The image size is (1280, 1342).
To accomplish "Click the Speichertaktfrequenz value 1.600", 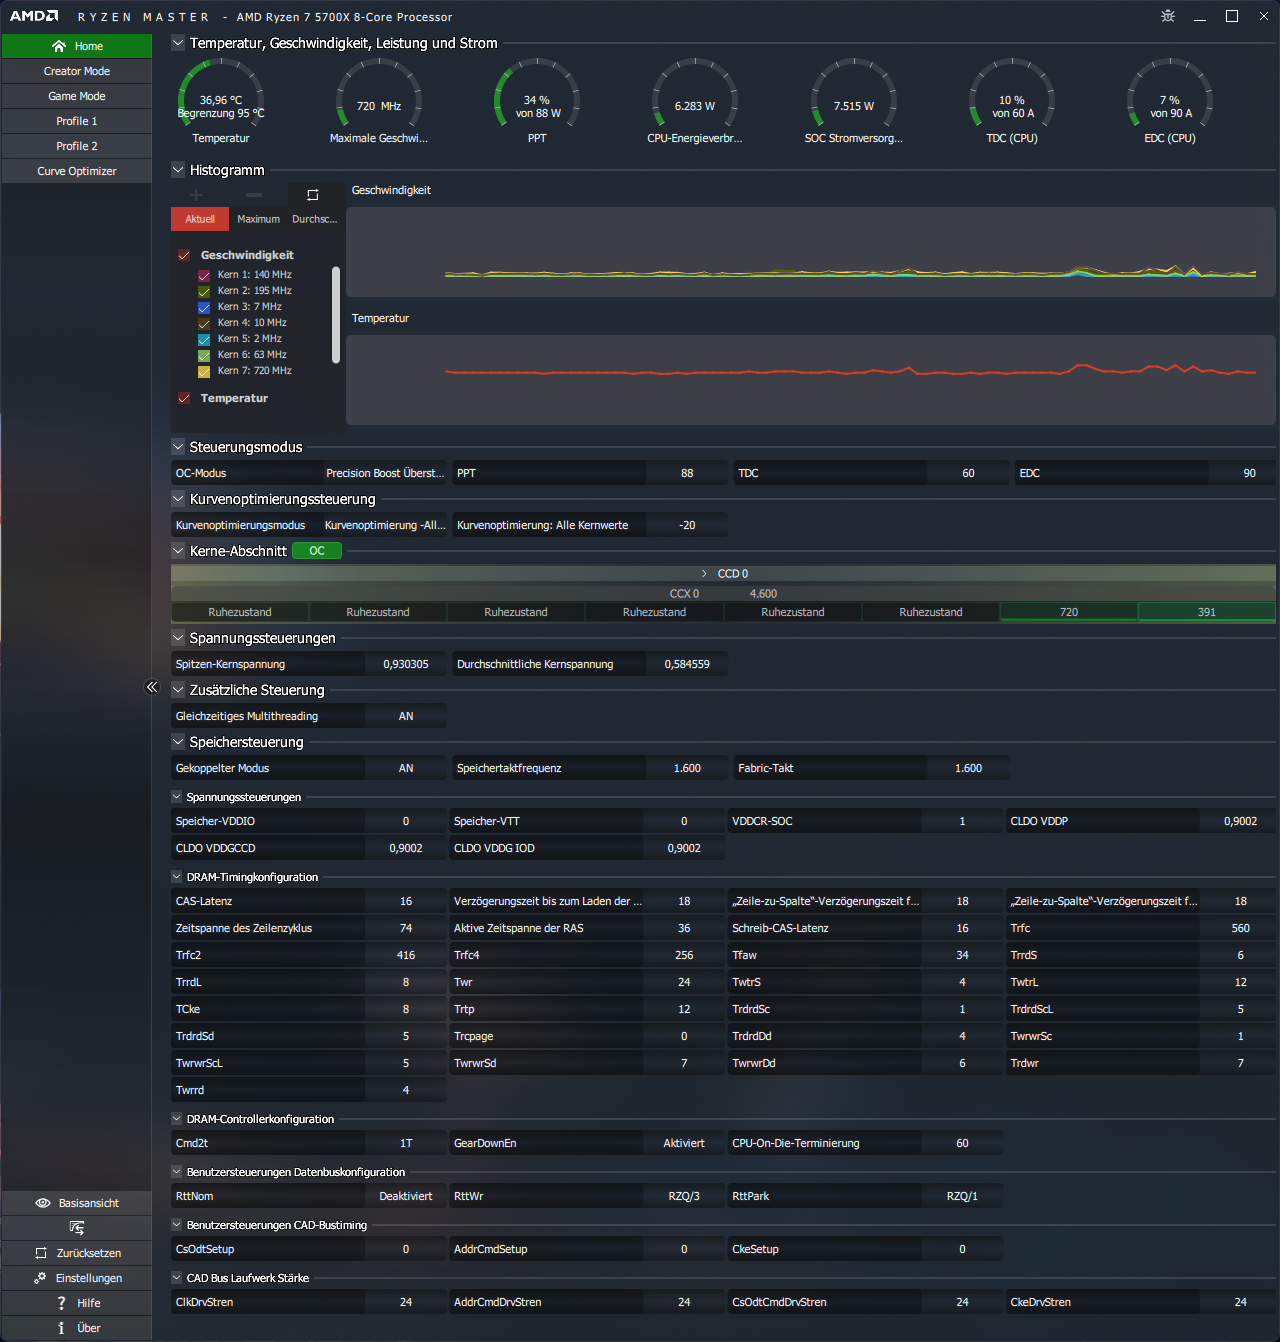I will (x=687, y=768).
